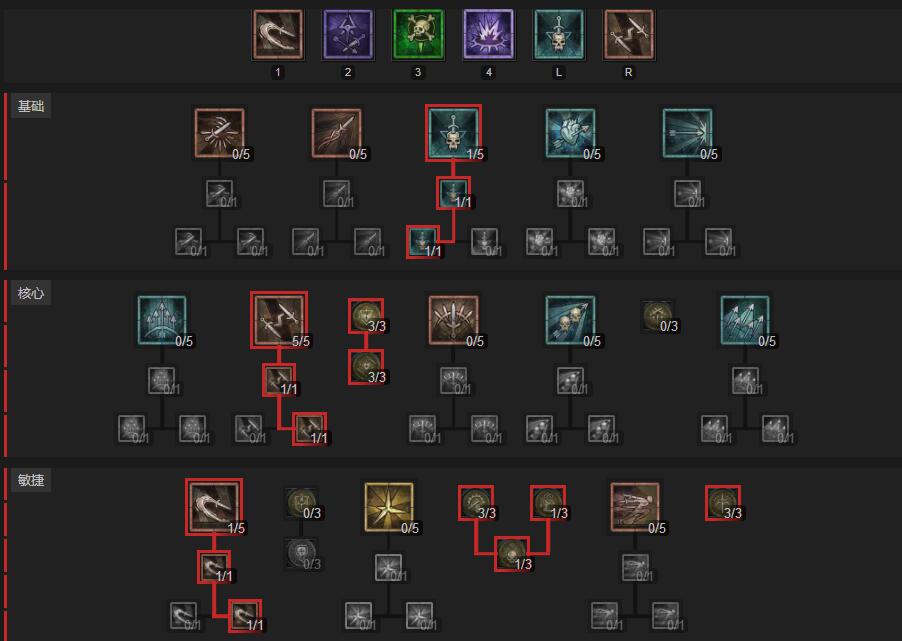The height and width of the screenshot is (641, 902).
Task: Click the first basic skill with 0/5
Action: [x=220, y=133]
